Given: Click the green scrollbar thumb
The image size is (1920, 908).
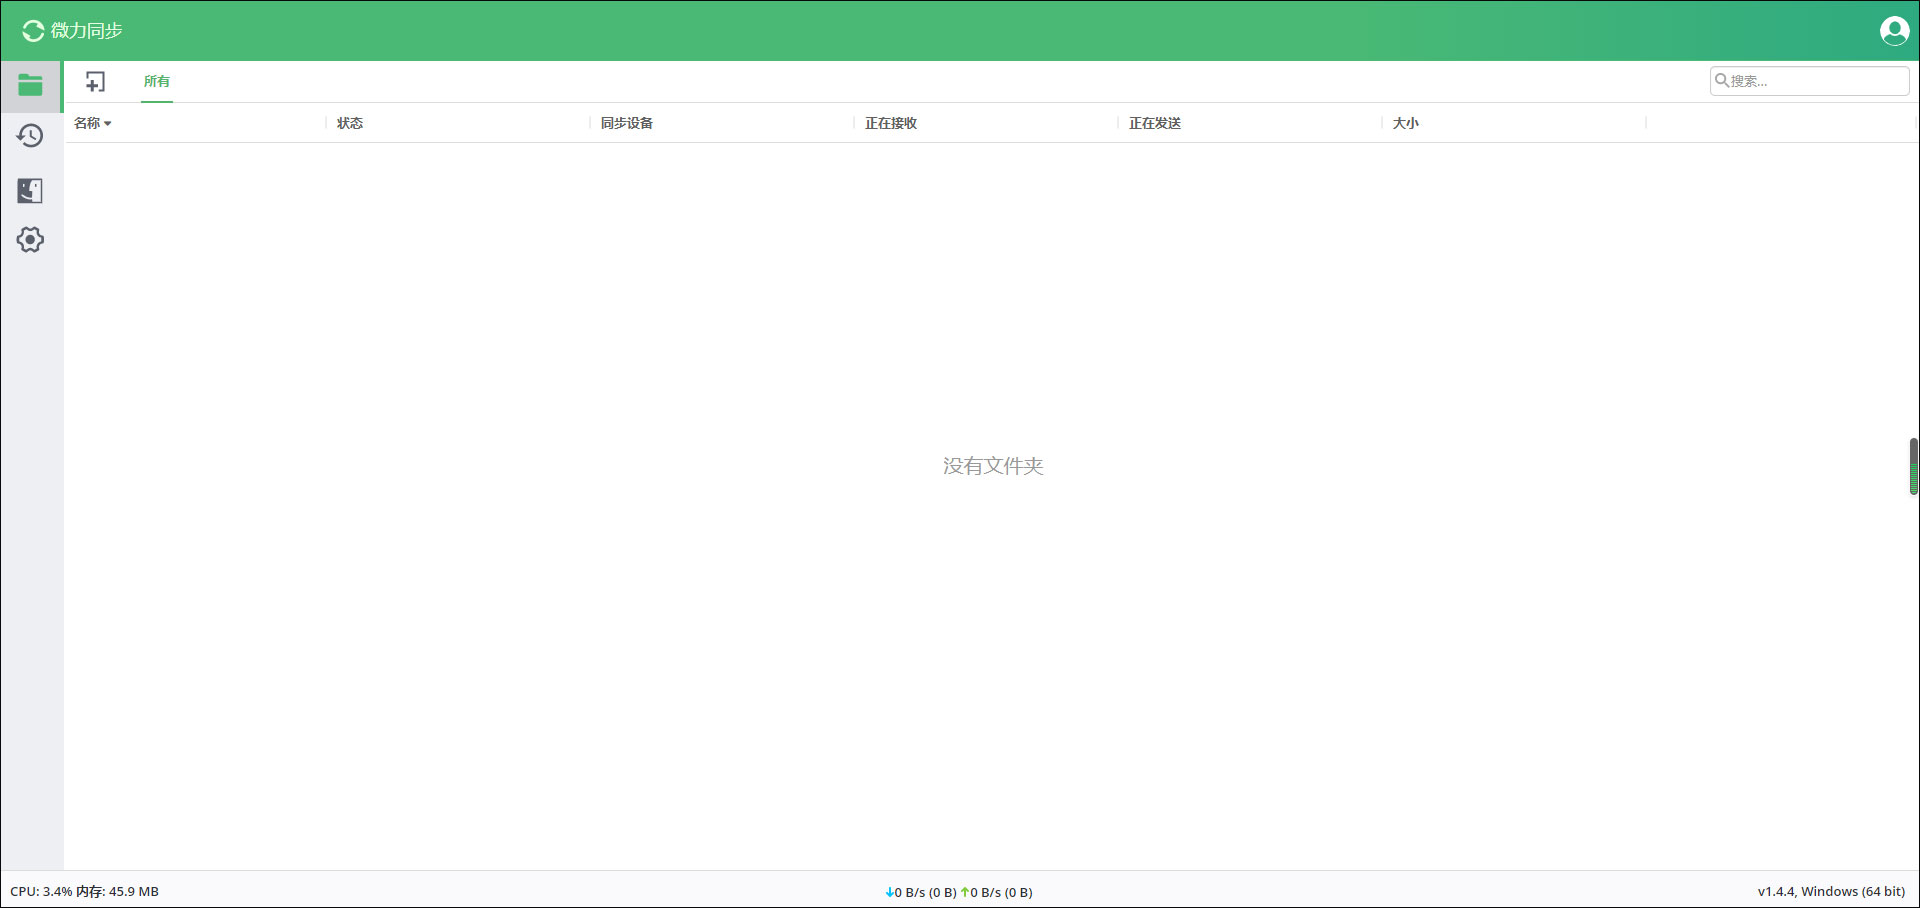Looking at the screenshot, I should coord(1913,466).
